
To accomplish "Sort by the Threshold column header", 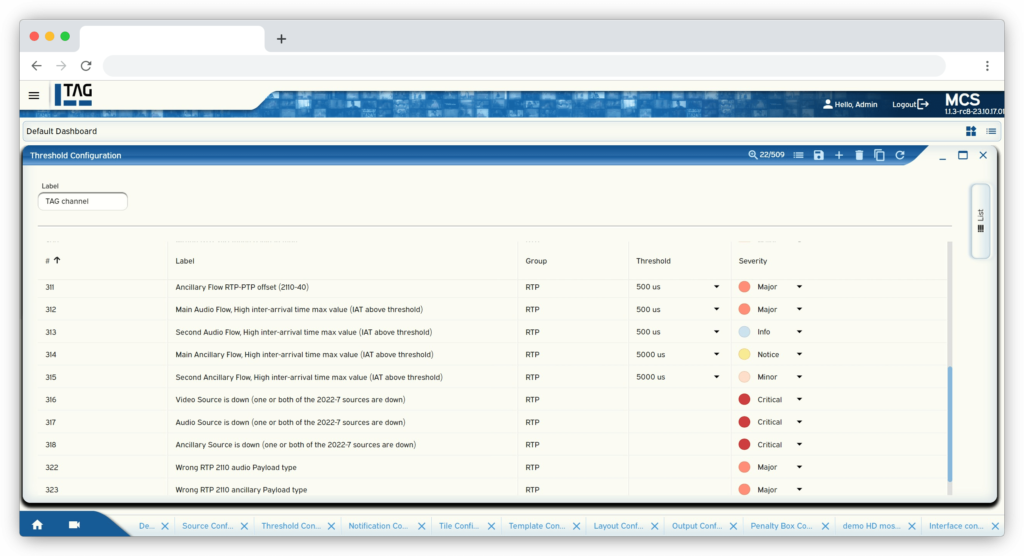I will tap(653, 261).
